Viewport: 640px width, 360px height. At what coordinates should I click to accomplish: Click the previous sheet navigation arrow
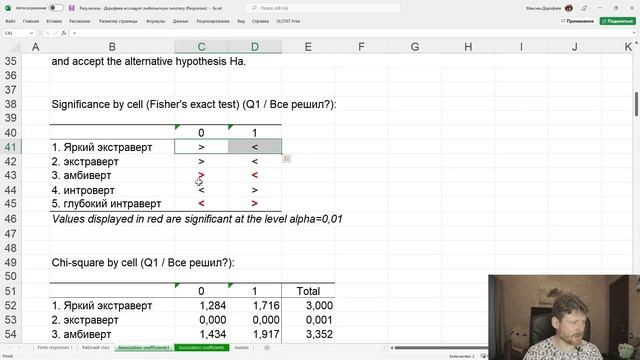coord(9,348)
